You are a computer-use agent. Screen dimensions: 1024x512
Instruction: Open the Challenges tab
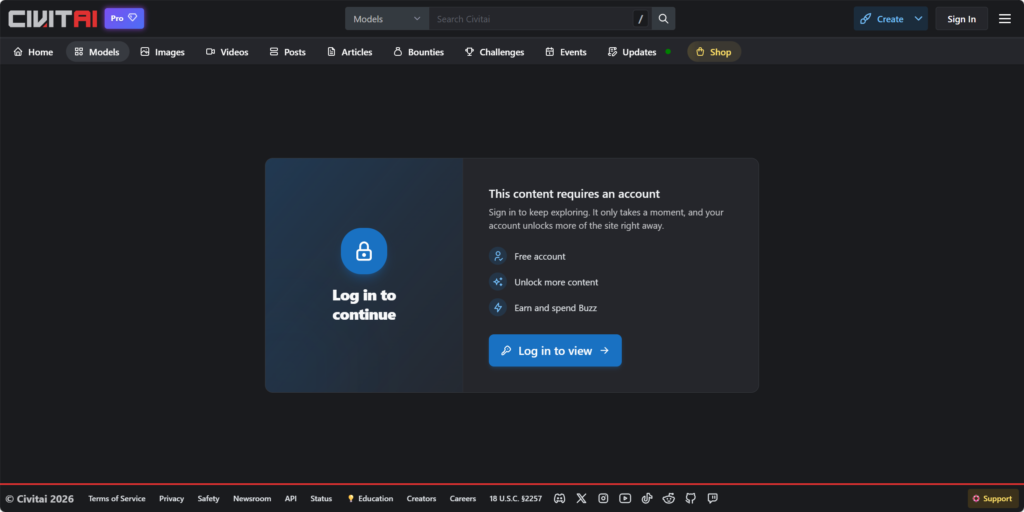click(x=494, y=52)
